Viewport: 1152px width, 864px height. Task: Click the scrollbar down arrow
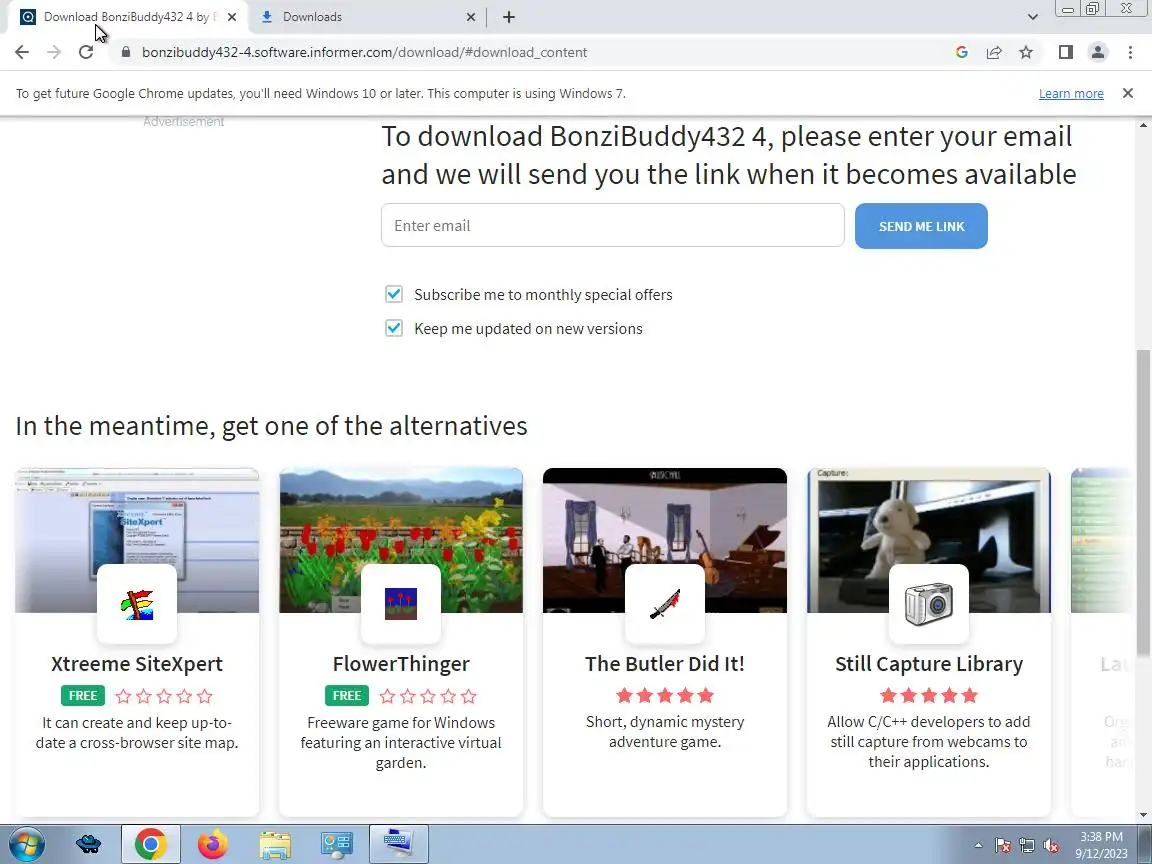1143,815
